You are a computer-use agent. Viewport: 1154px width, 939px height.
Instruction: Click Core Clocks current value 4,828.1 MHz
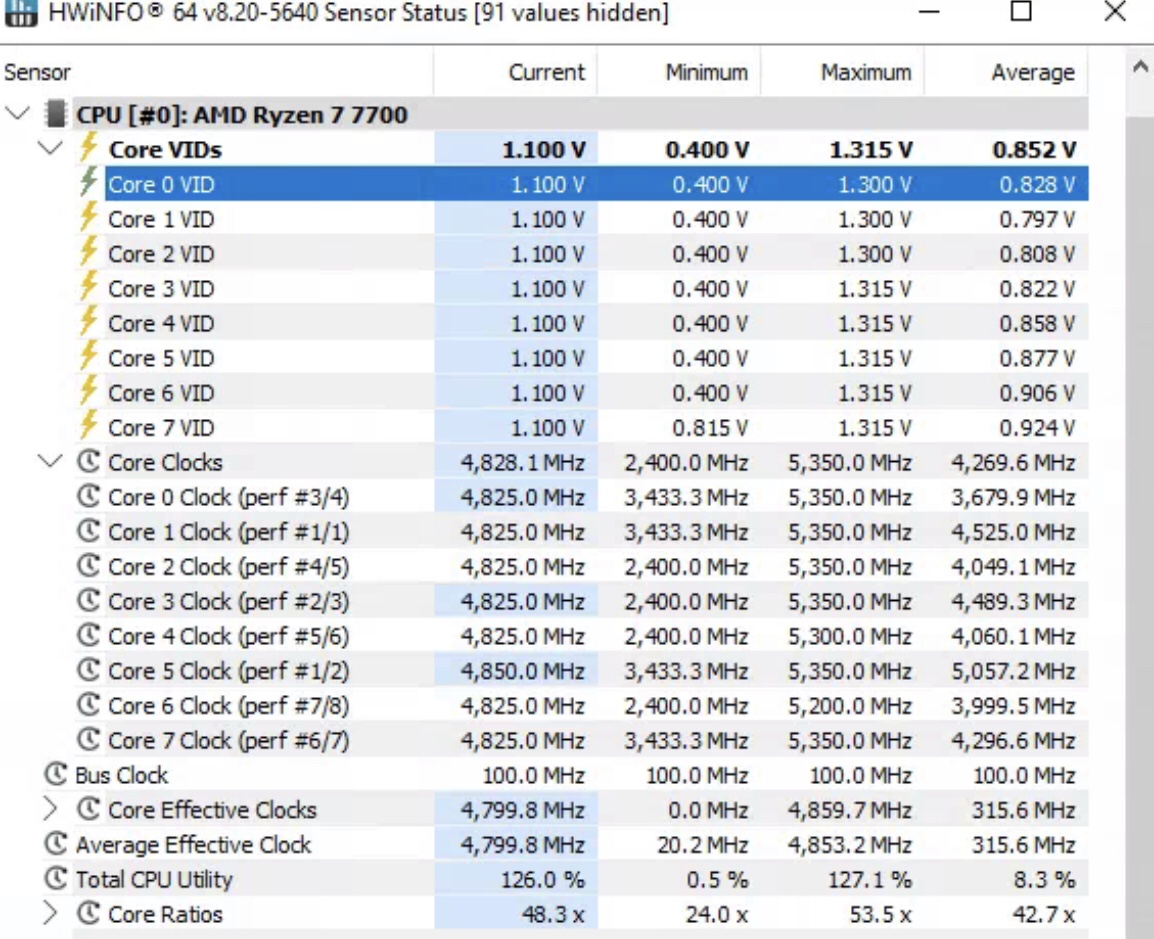coord(523,462)
